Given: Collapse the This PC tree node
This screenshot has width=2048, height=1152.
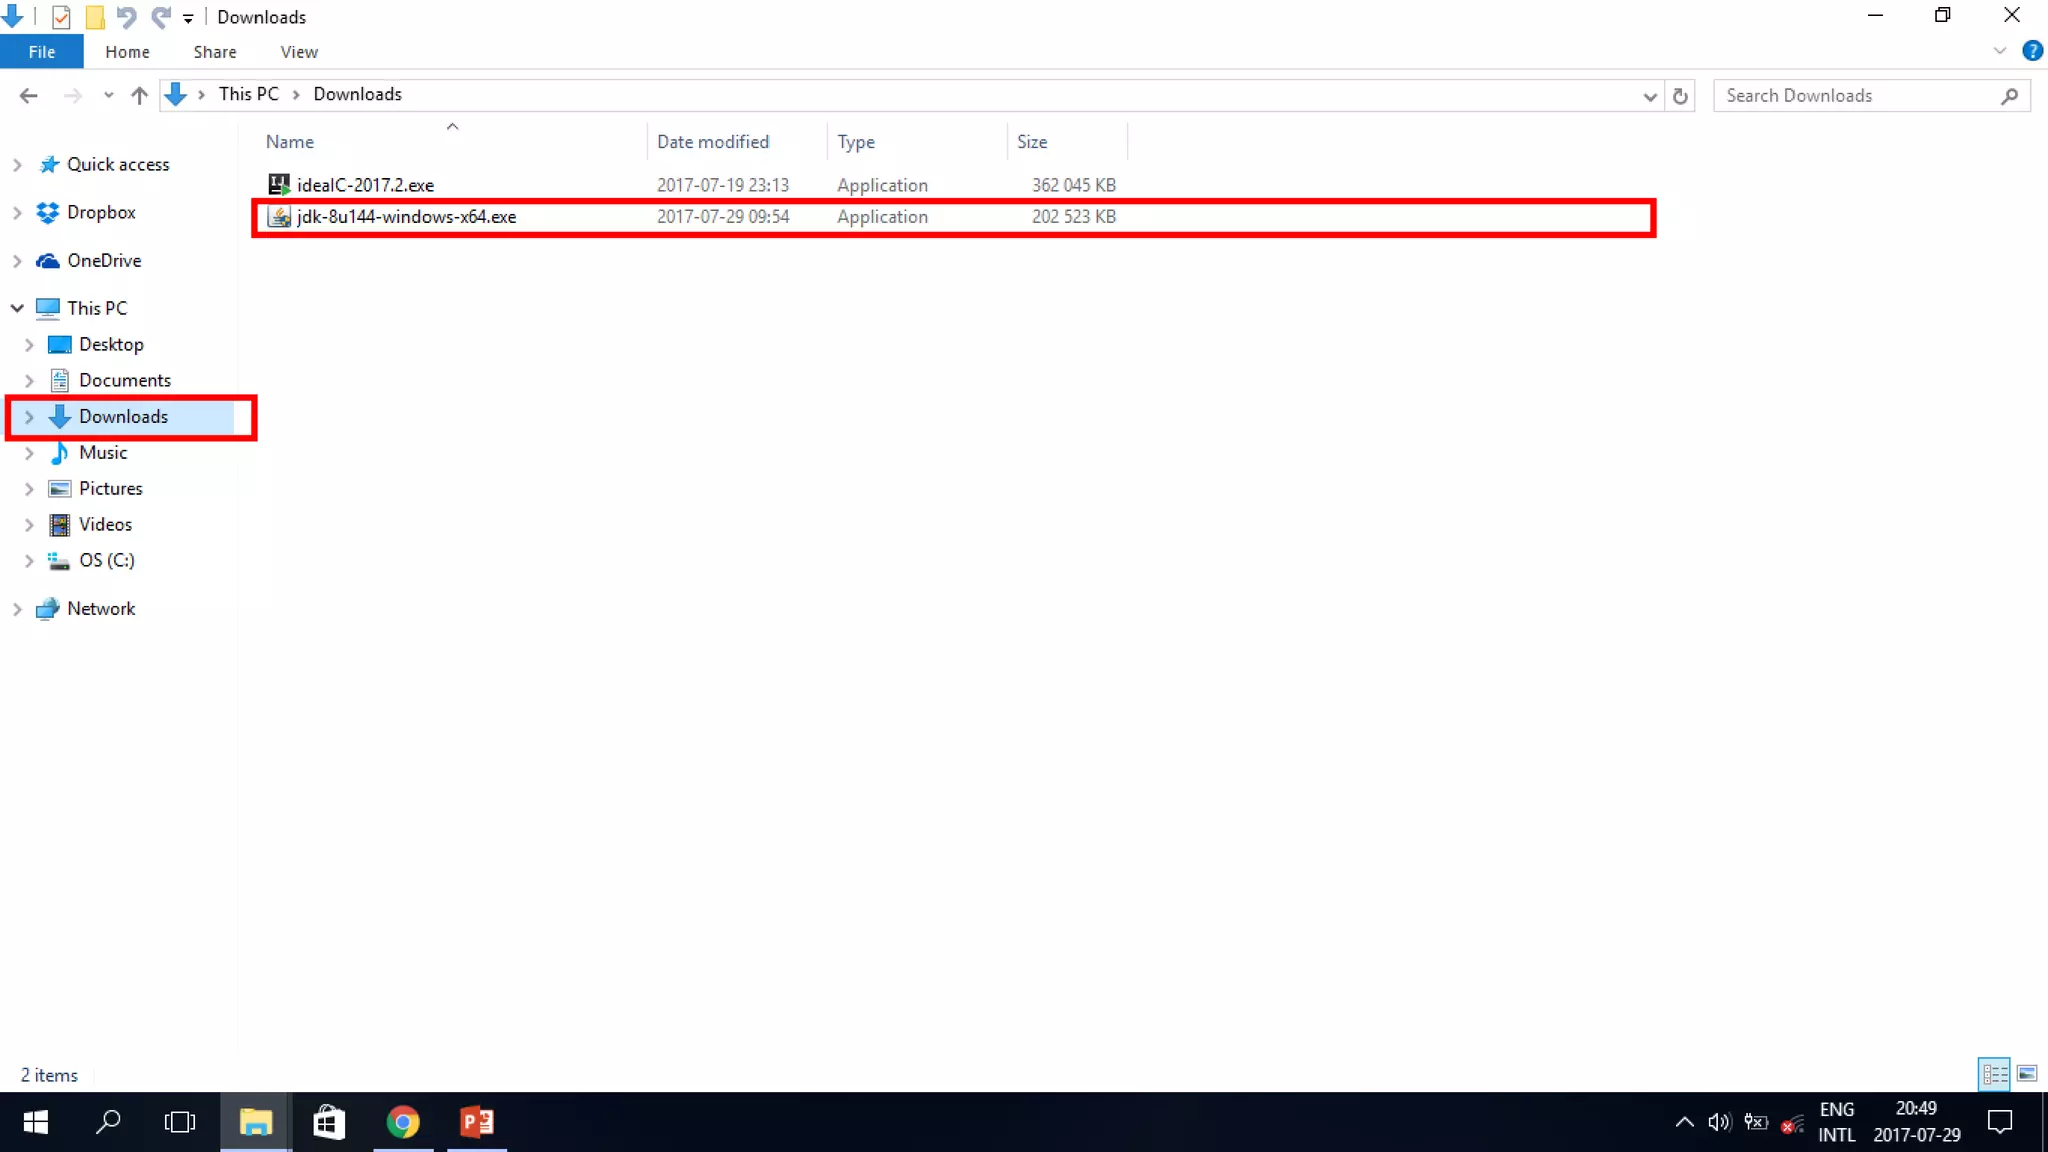Looking at the screenshot, I should 17,308.
